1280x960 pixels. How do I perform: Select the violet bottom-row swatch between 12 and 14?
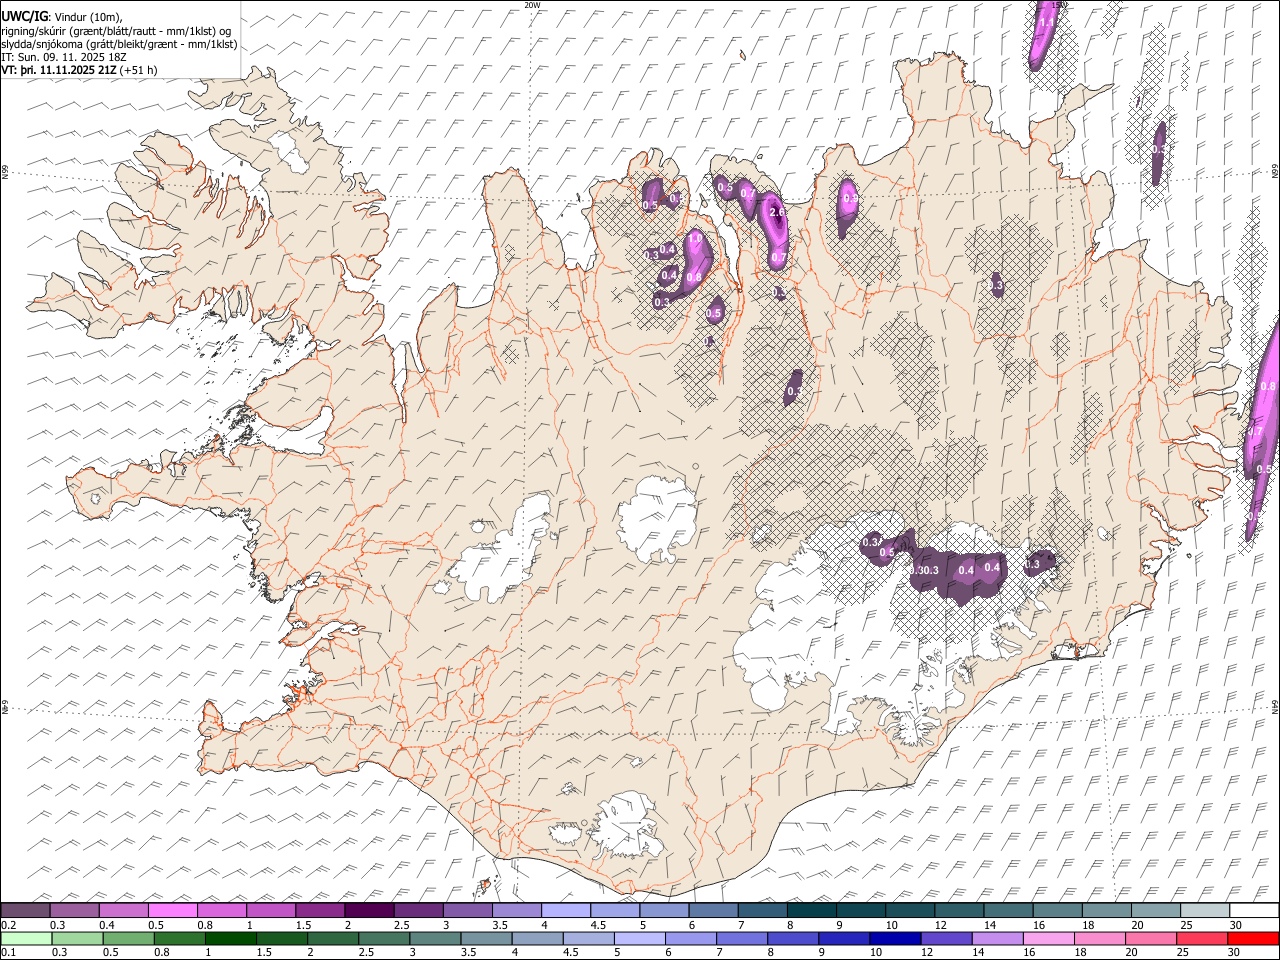946,939
